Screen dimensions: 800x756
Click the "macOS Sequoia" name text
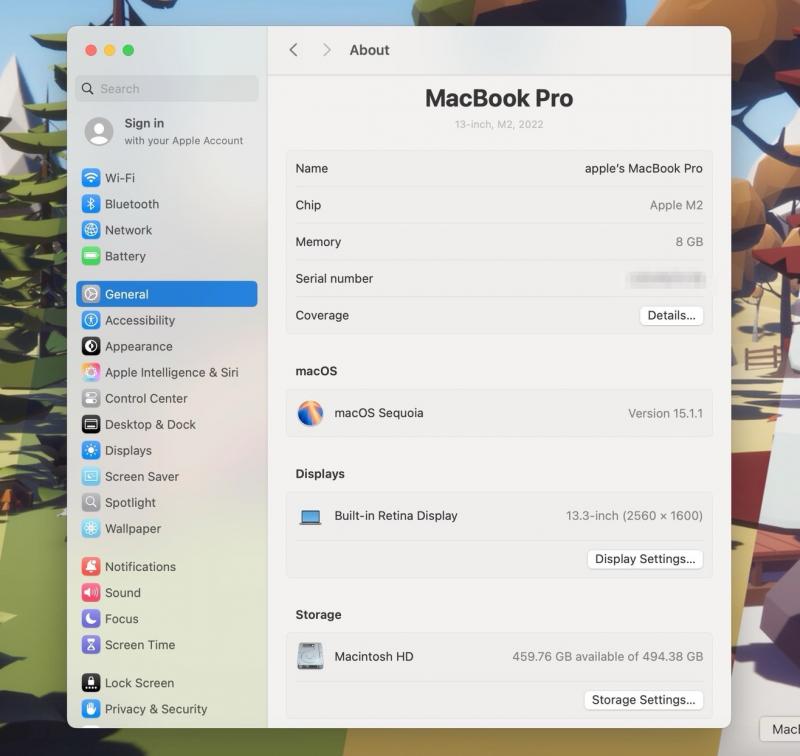[x=379, y=413]
